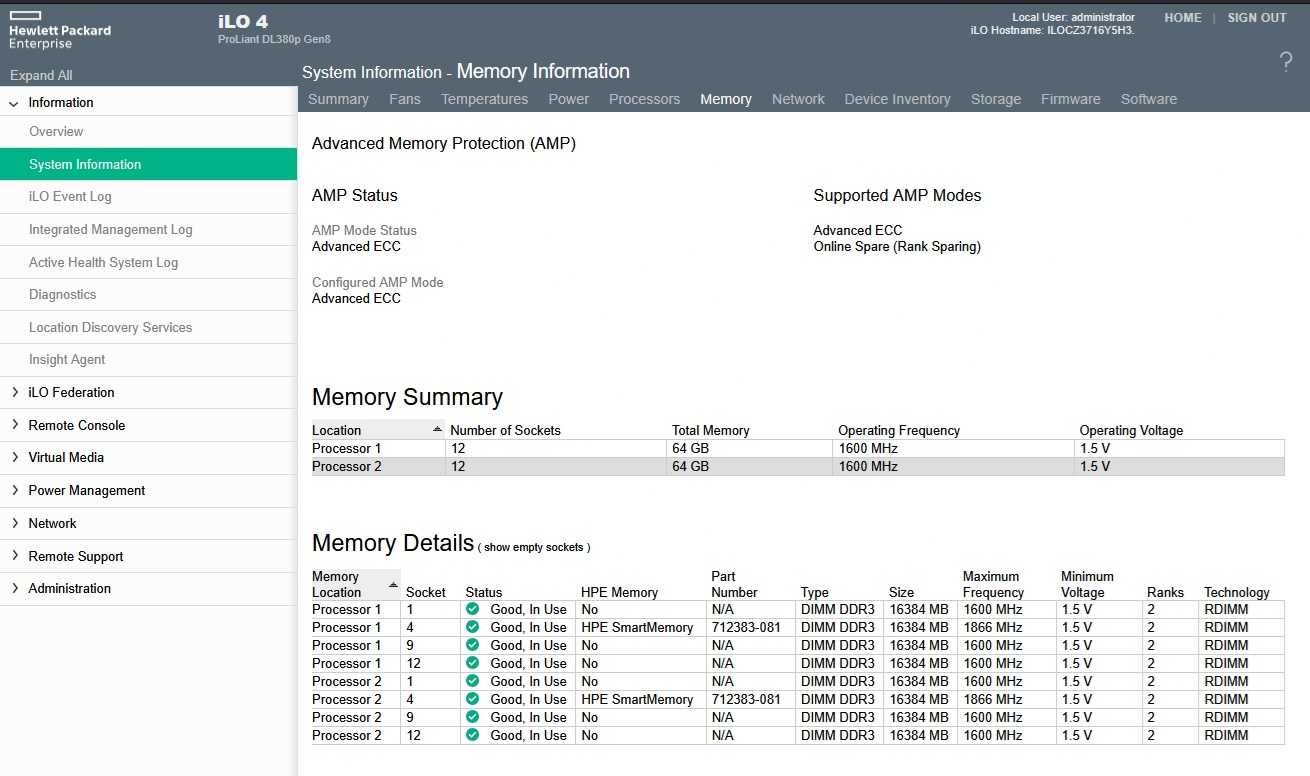Open the Network tab
This screenshot has height=776, width=1310.
[798, 99]
